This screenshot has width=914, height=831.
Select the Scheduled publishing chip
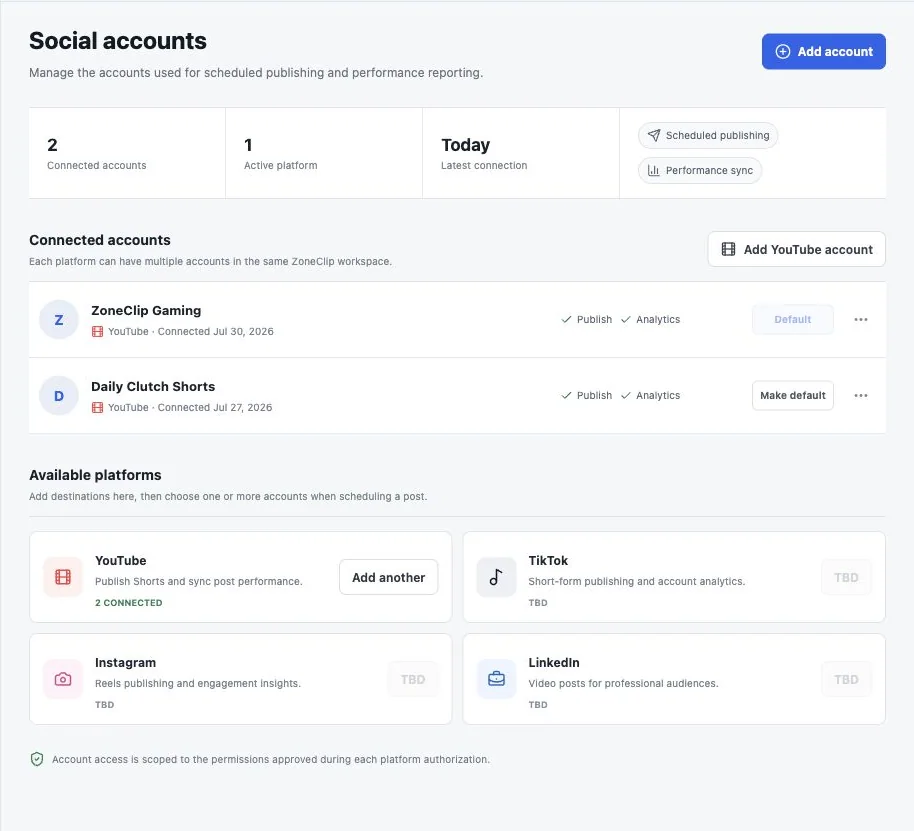tap(708, 135)
